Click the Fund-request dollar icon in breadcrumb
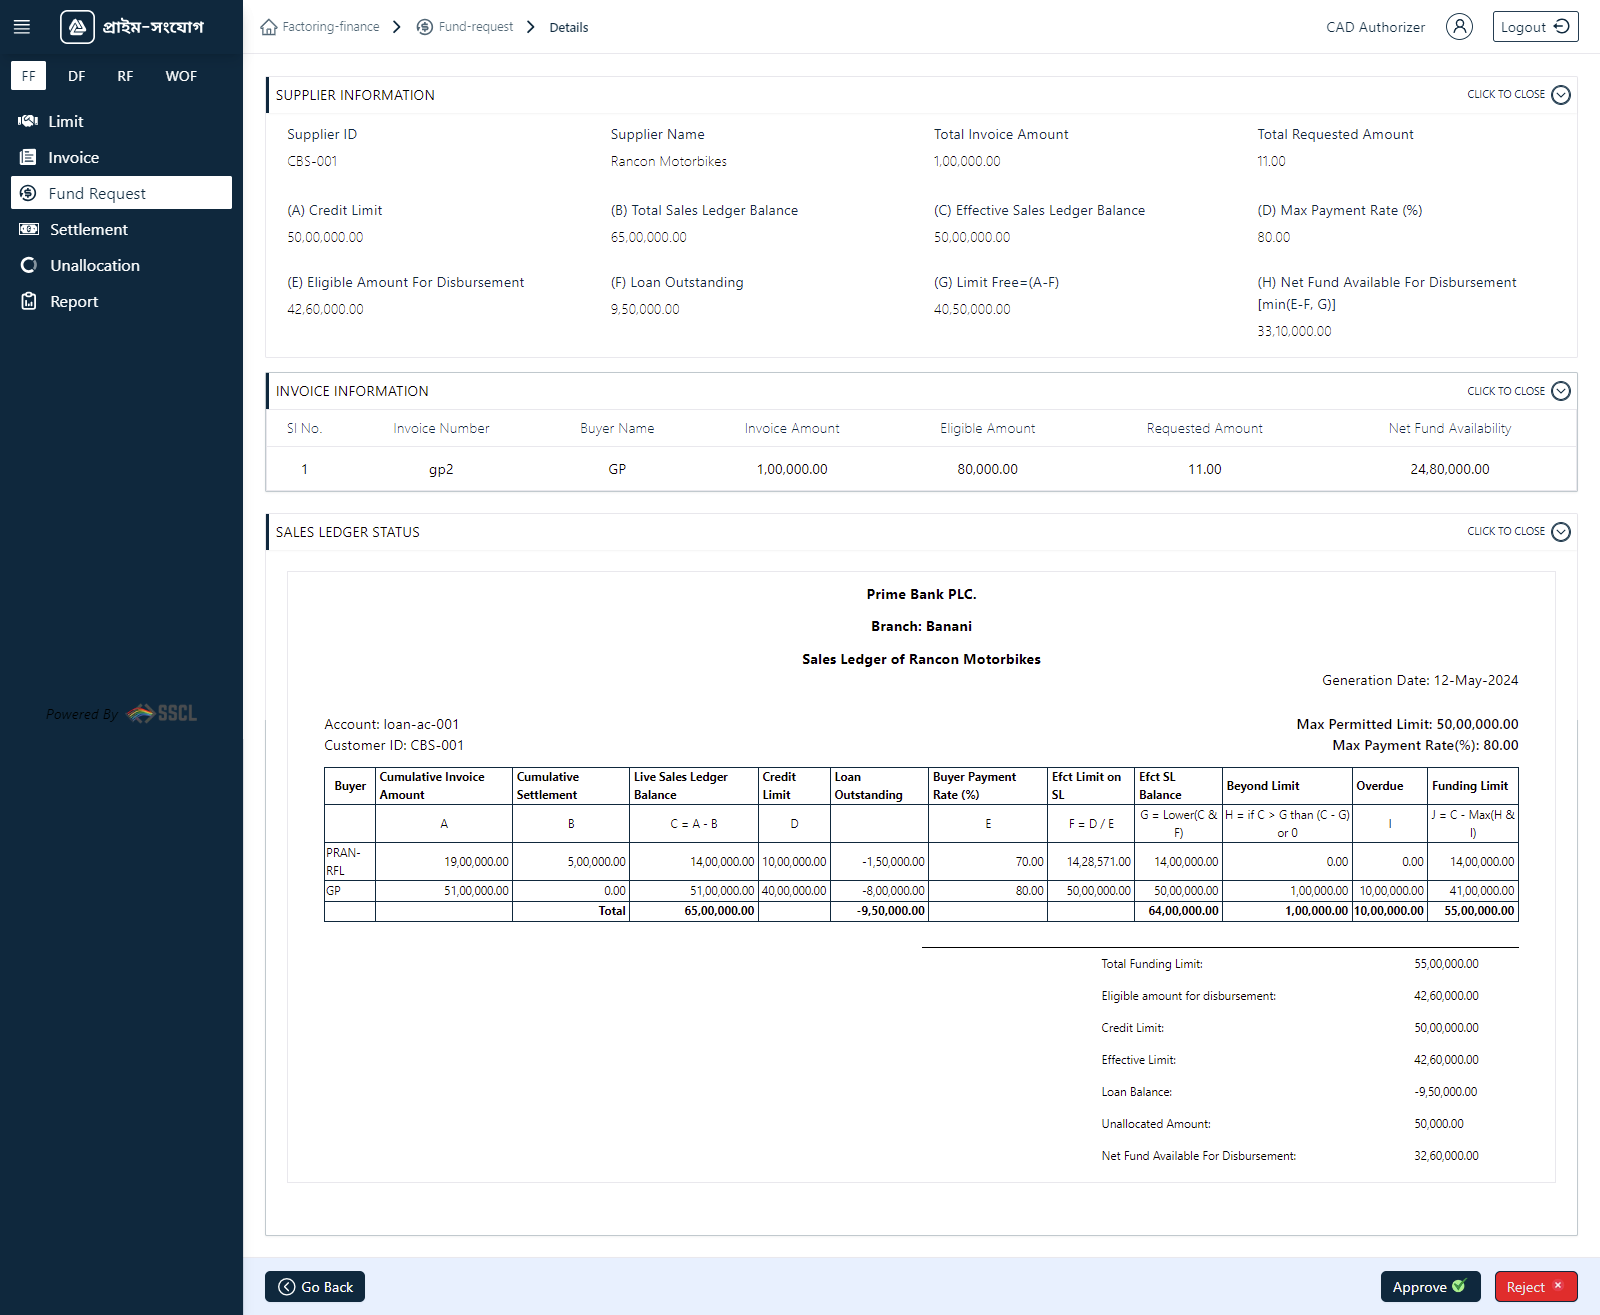Viewport: 1600px width, 1315px height. tap(425, 27)
